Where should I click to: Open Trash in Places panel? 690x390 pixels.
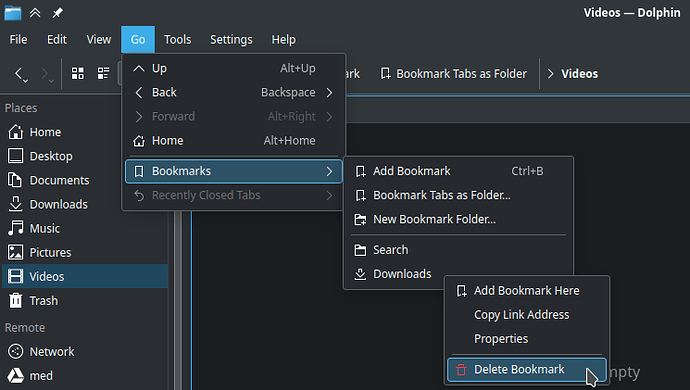(84, 301)
